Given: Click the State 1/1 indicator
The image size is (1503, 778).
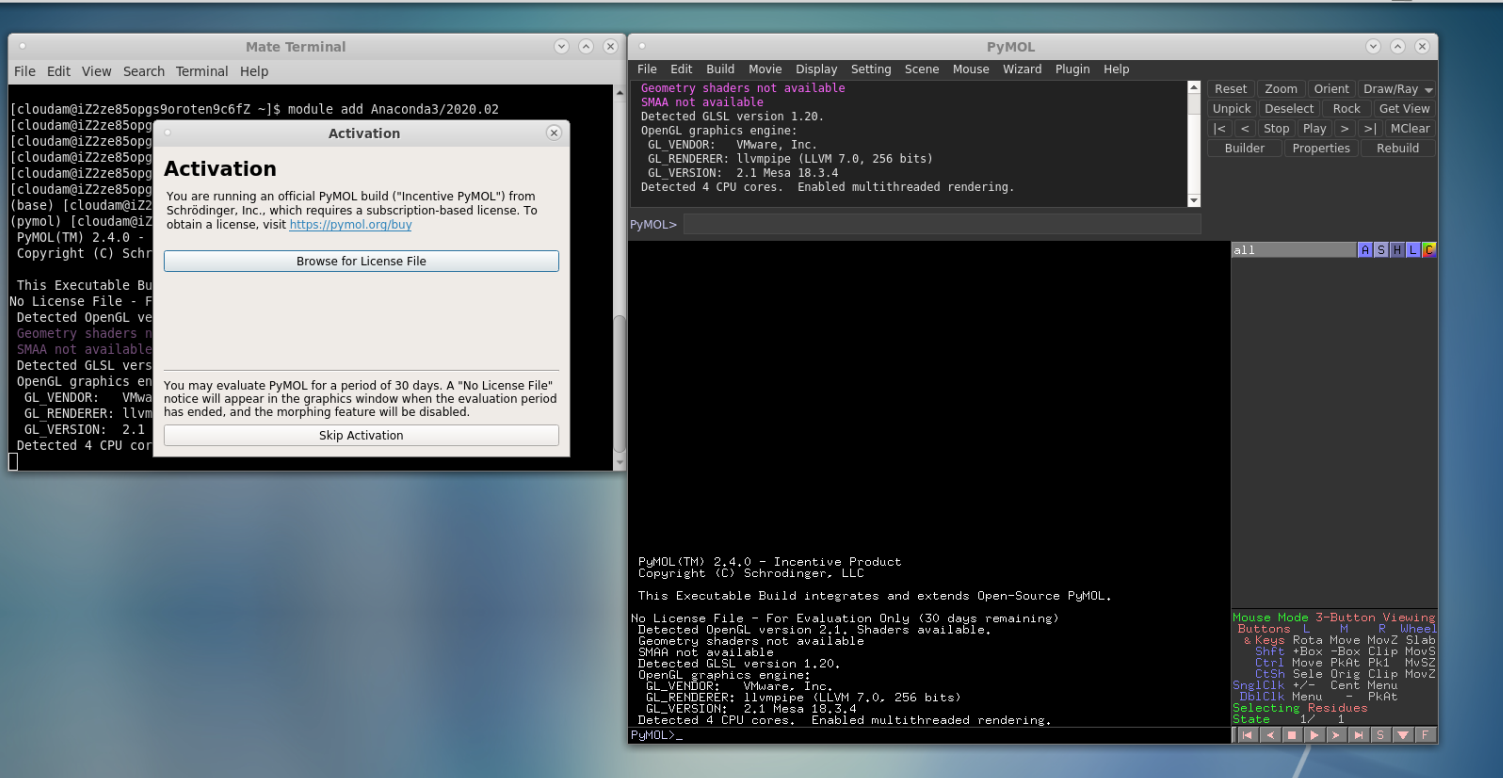Looking at the screenshot, I should (x=1289, y=719).
